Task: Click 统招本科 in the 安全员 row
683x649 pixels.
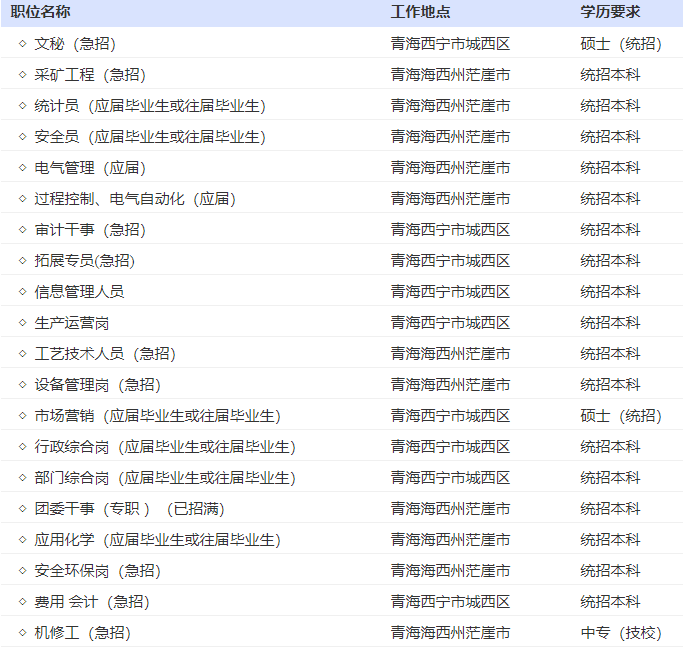Action: tap(610, 137)
